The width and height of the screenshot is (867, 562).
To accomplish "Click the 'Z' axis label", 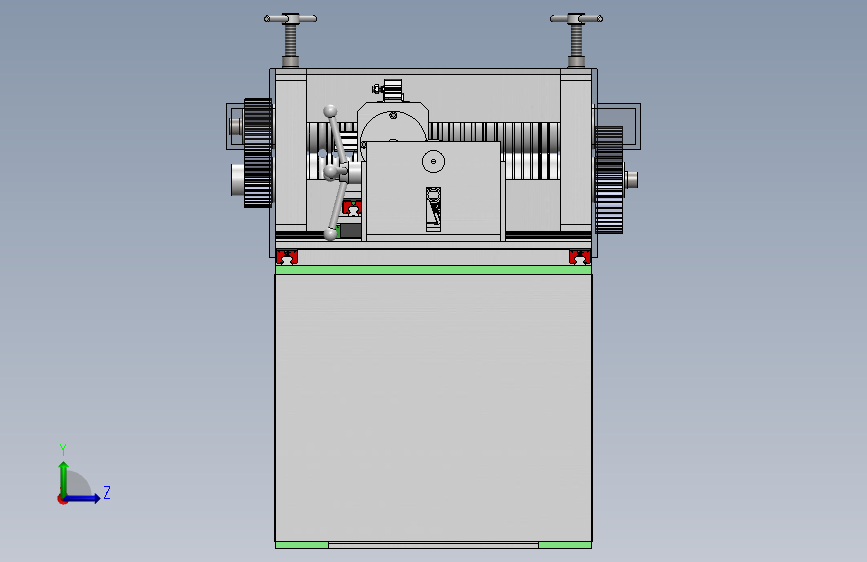I will [x=107, y=492].
